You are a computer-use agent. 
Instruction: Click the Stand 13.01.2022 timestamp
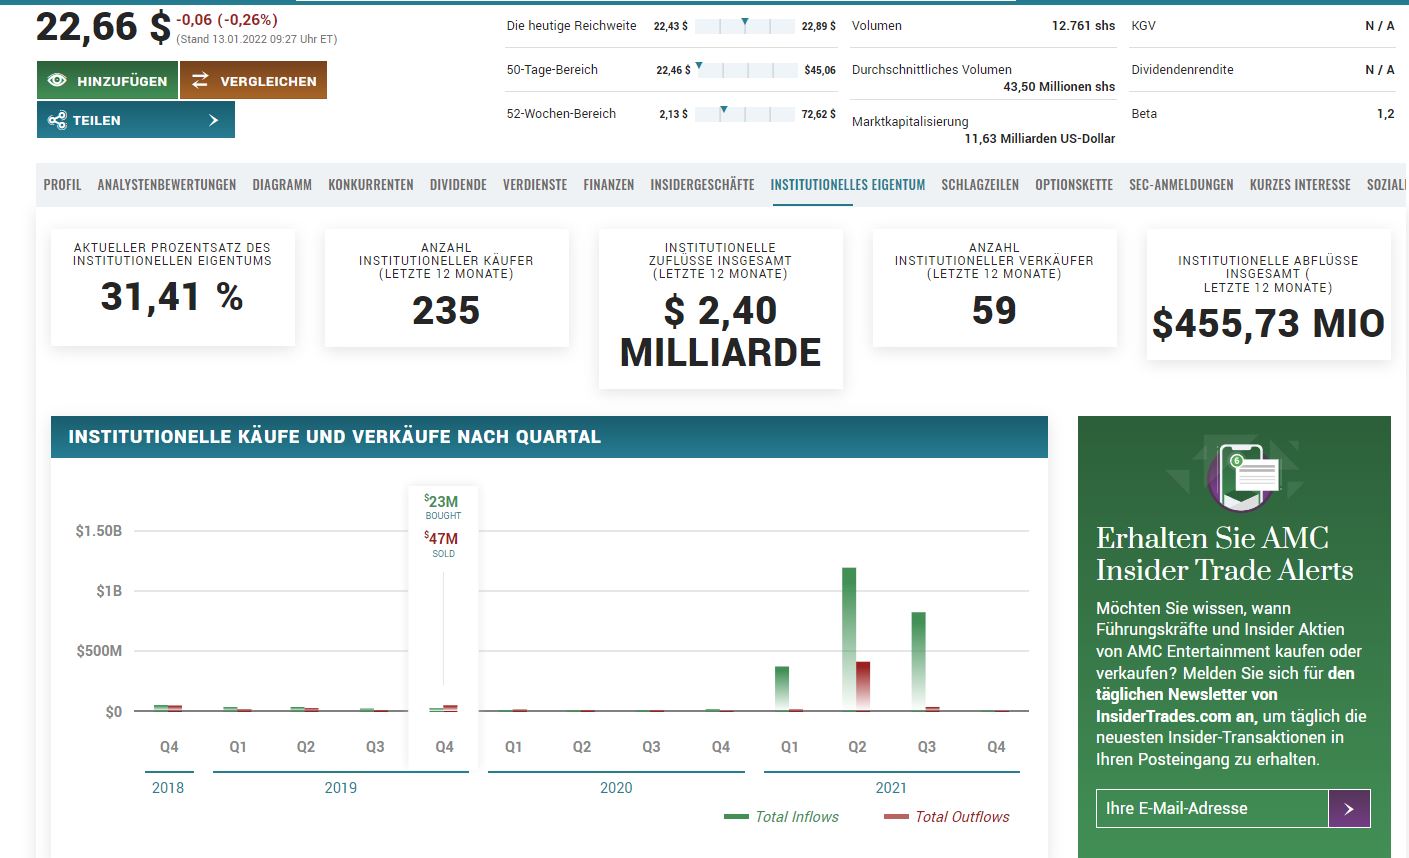point(257,40)
